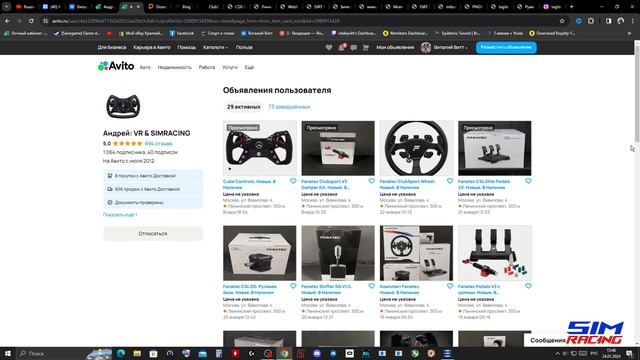Open the Недвижимость category
640x360 pixels.
click(x=175, y=67)
